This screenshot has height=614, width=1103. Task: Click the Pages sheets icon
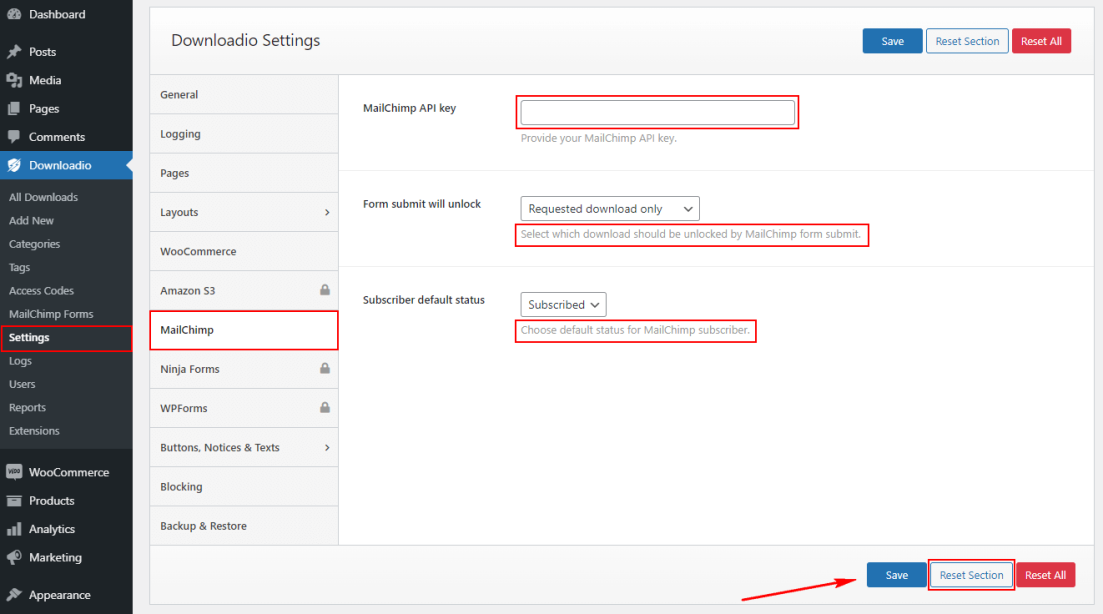14,108
